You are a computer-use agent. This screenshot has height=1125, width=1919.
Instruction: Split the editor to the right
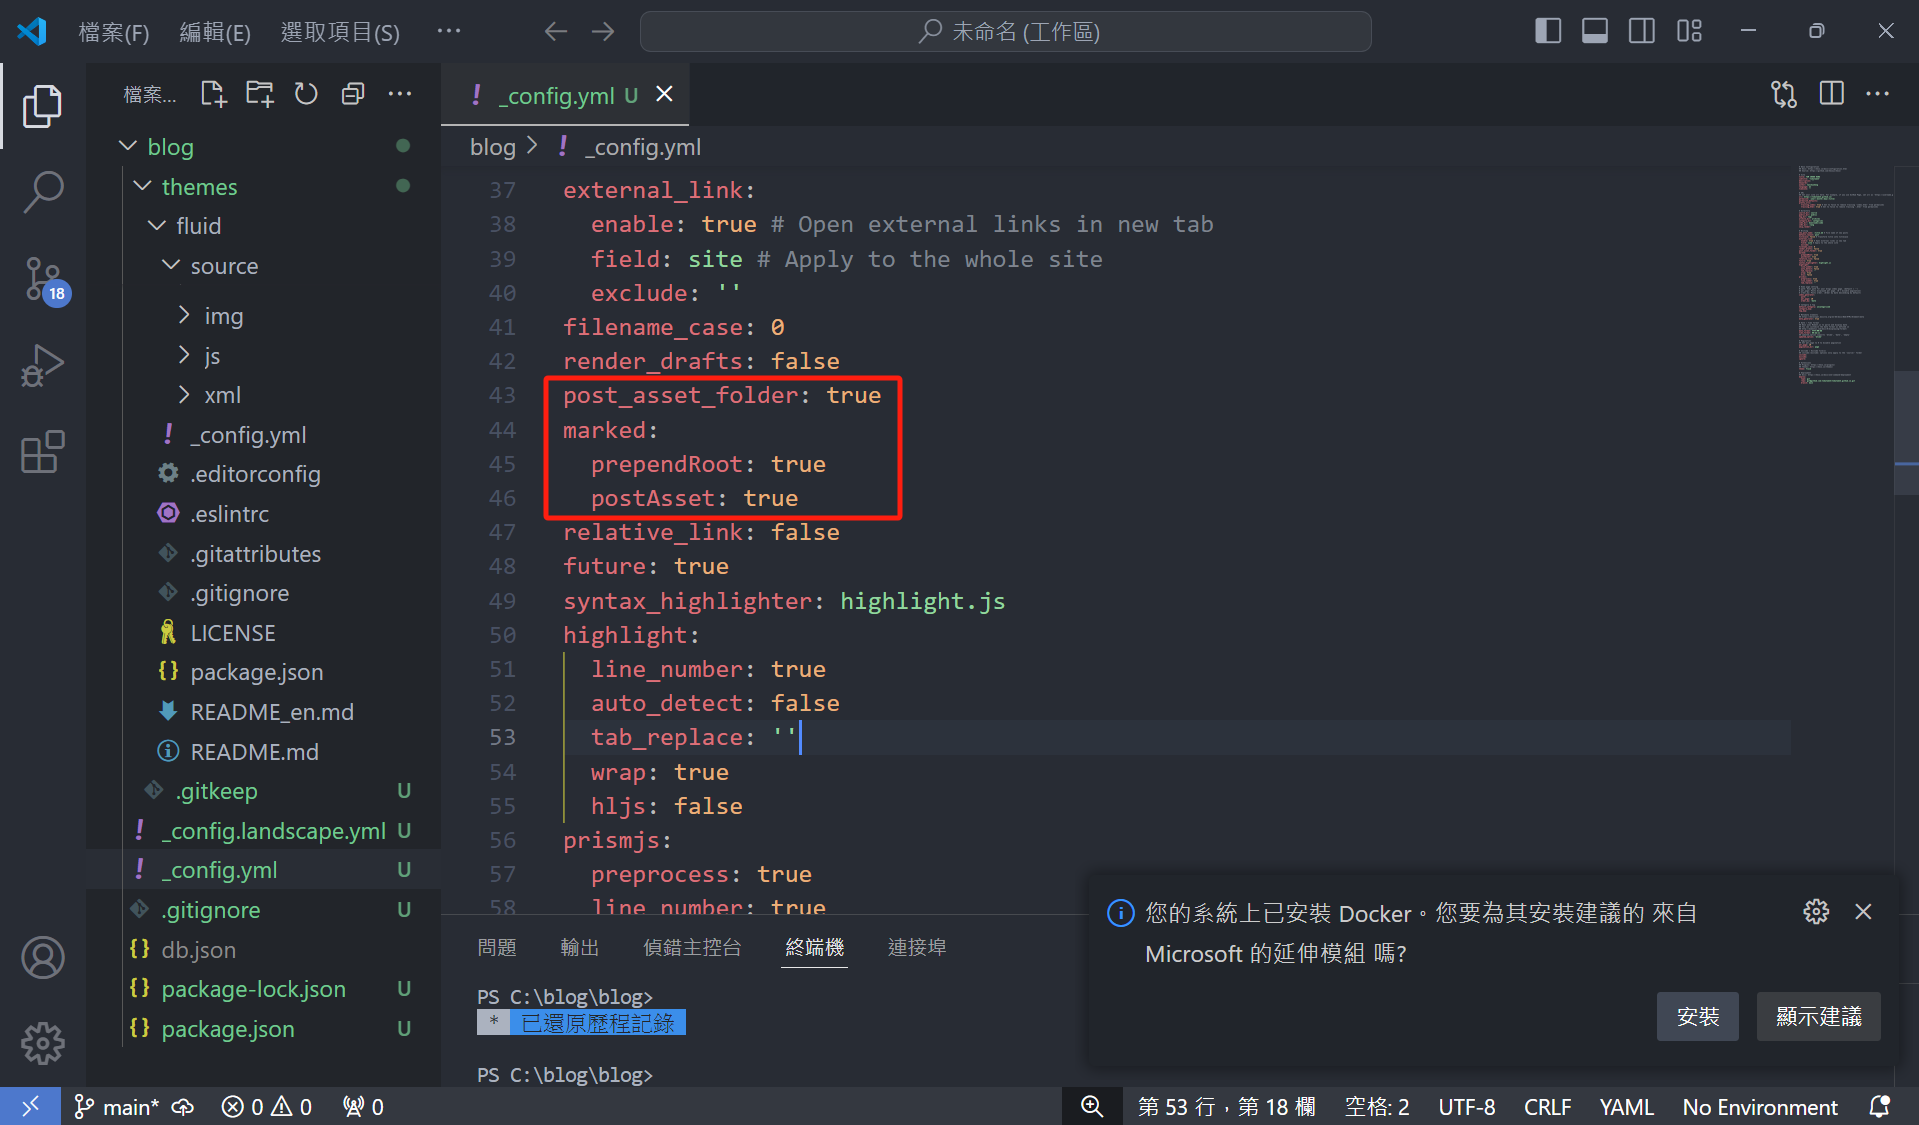[1831, 94]
